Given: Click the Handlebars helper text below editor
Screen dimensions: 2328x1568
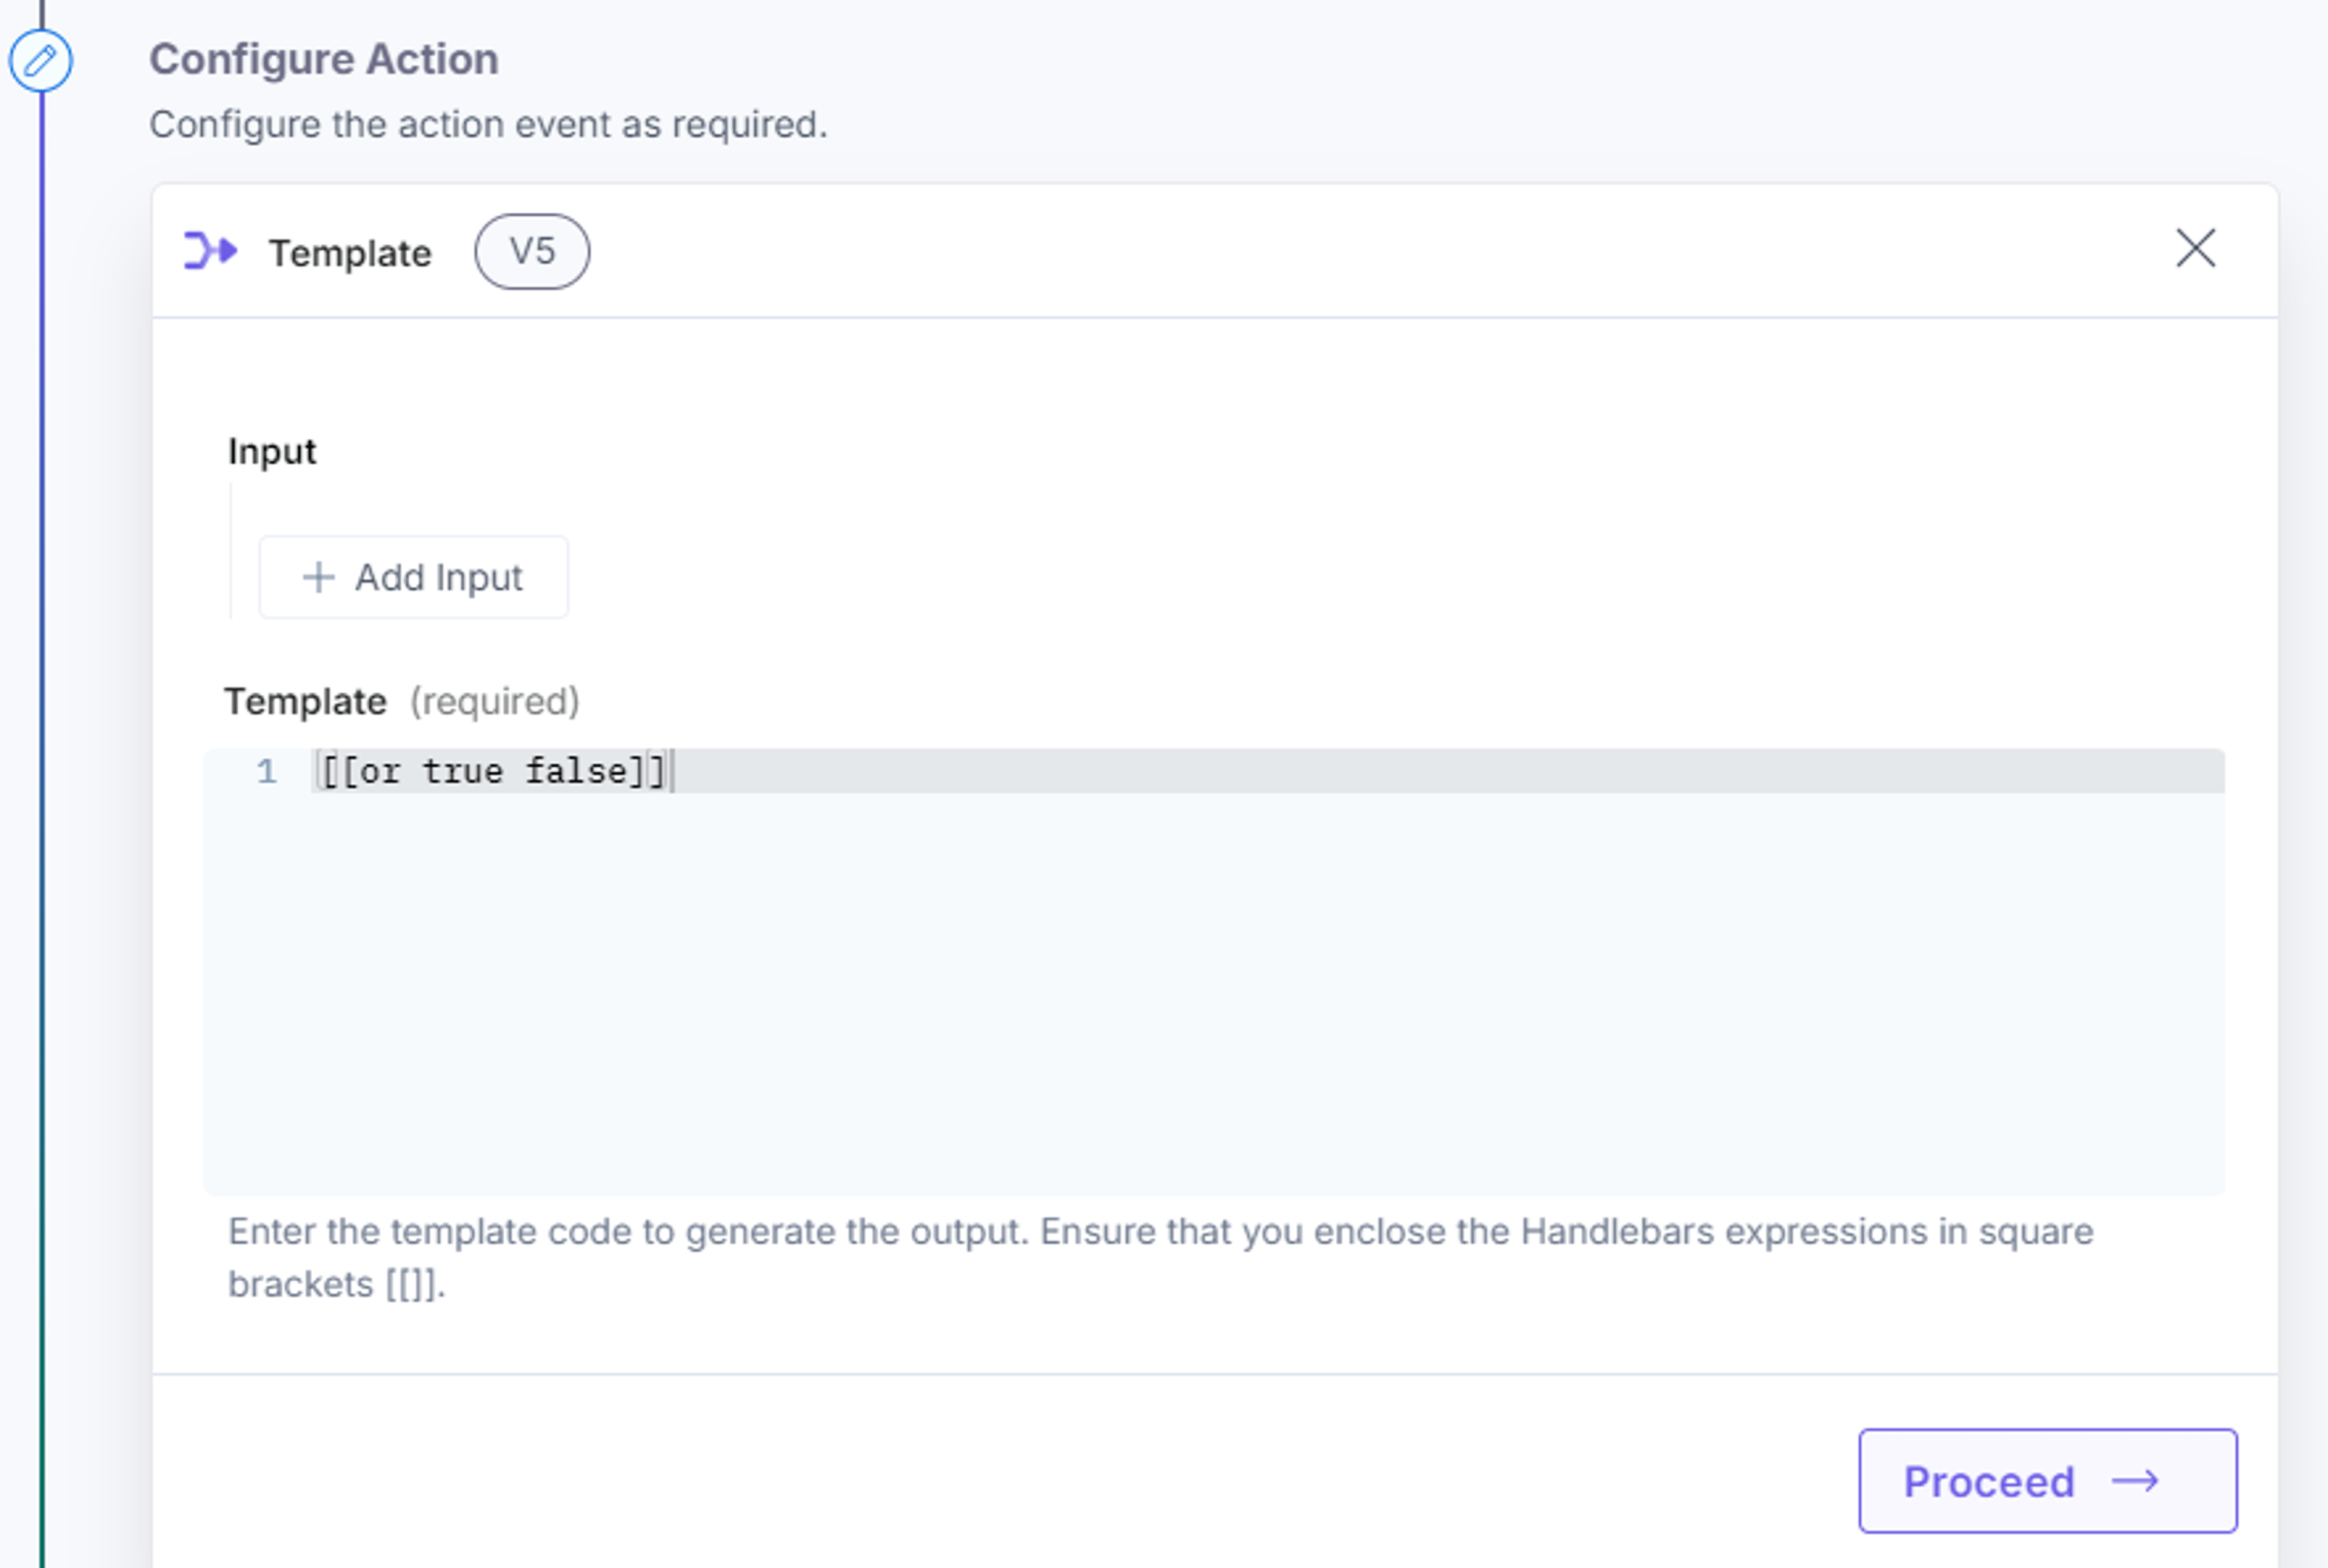Looking at the screenshot, I should click(1160, 1257).
